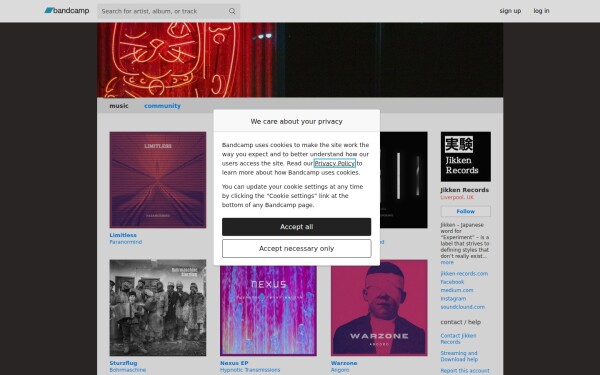
Task: Visit the jikken-records.com link
Action: coord(464,274)
